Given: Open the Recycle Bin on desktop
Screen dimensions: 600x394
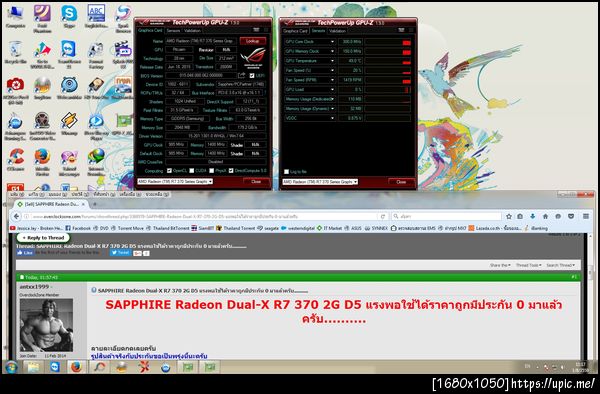Looking at the screenshot, I should point(15,53).
